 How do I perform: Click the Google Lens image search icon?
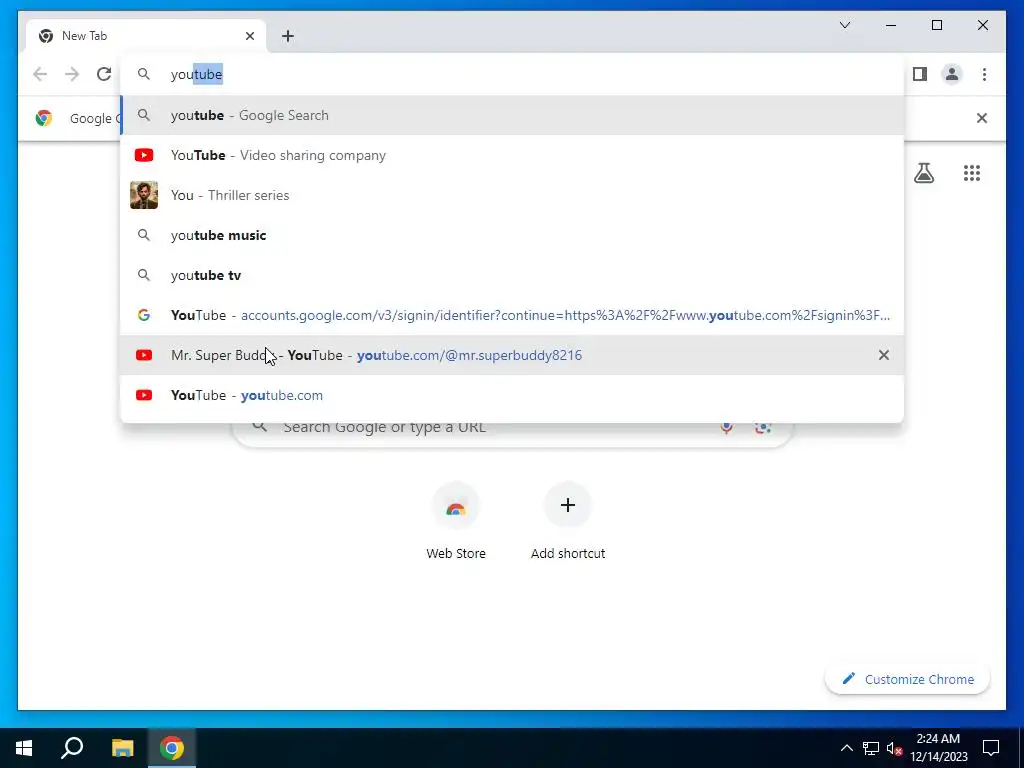point(763,428)
